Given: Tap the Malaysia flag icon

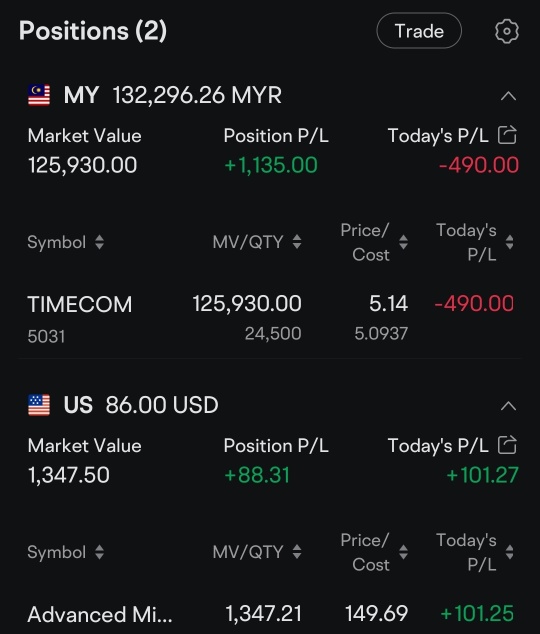Looking at the screenshot, I should [x=39, y=95].
